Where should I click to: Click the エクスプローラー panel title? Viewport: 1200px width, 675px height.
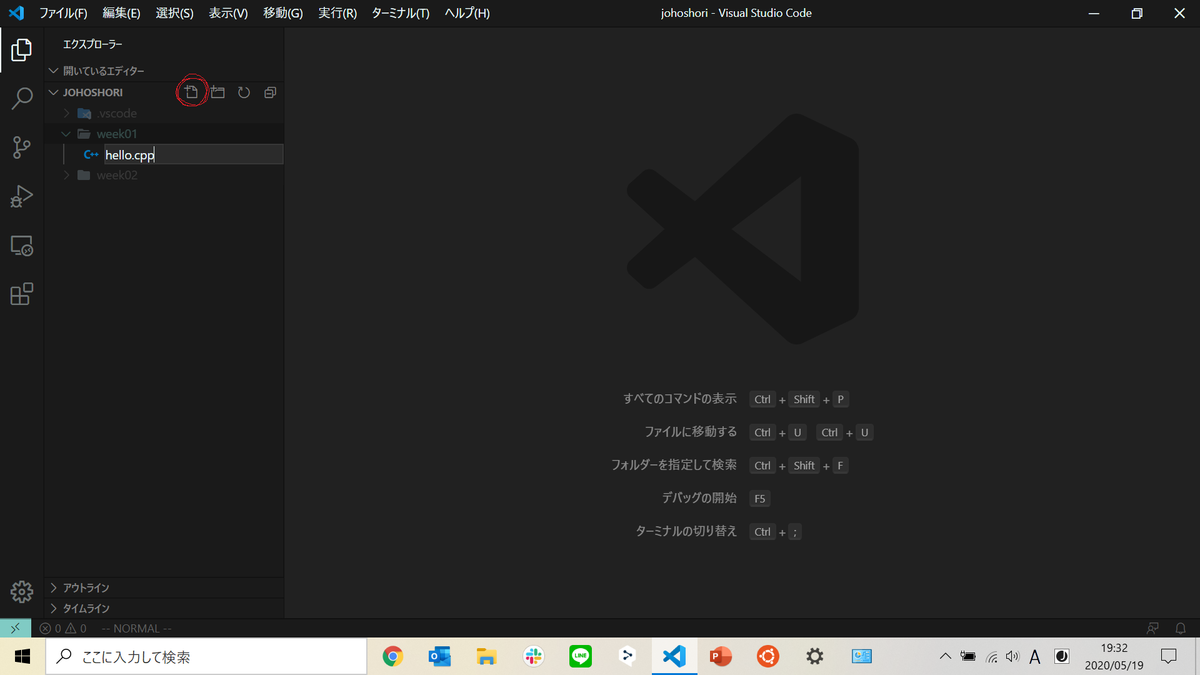[x=93, y=44]
